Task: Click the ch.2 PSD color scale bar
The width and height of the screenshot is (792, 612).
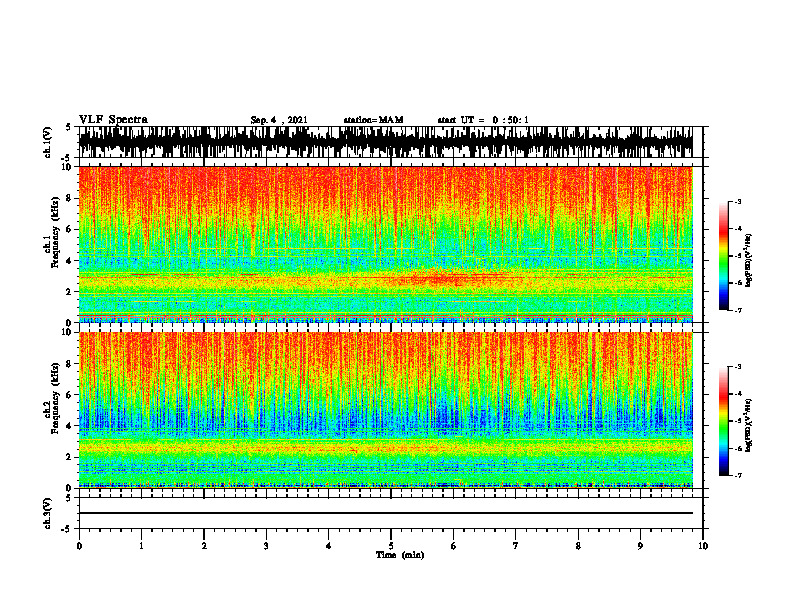Action: click(723, 421)
